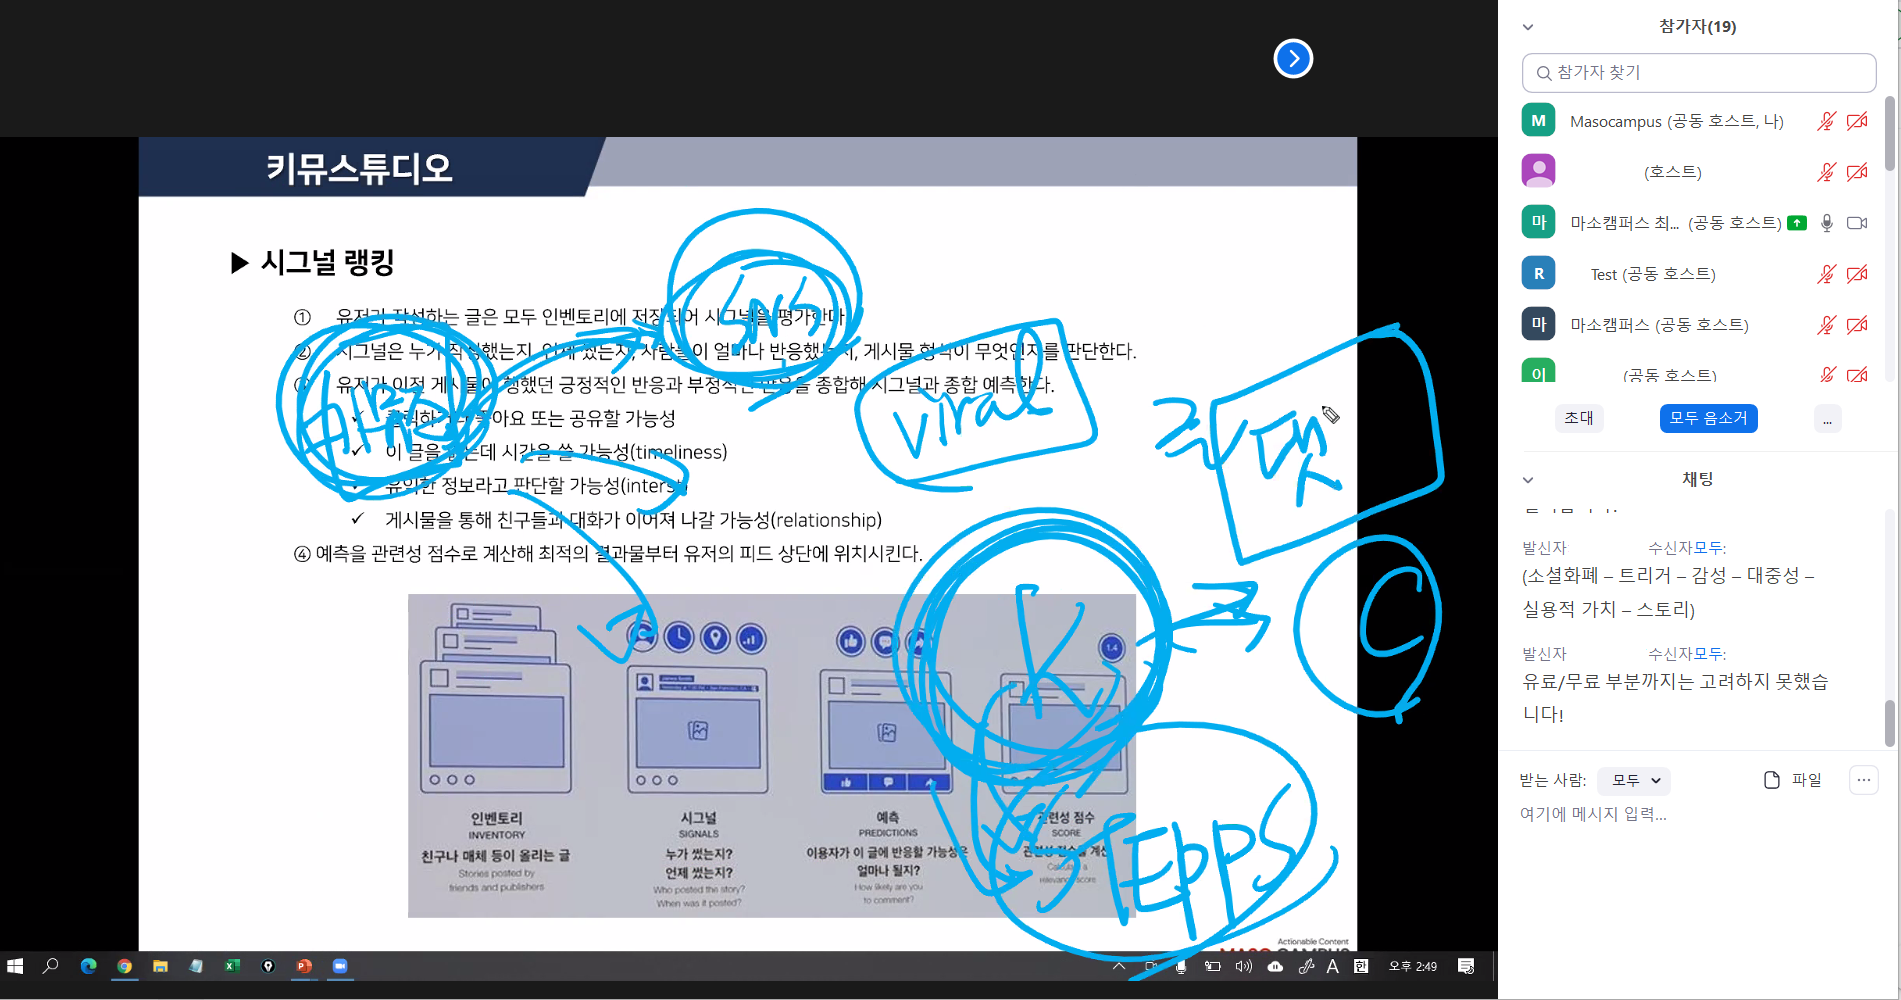Click the purple host avatar
The width and height of the screenshot is (1901, 1000).
[1538, 171]
